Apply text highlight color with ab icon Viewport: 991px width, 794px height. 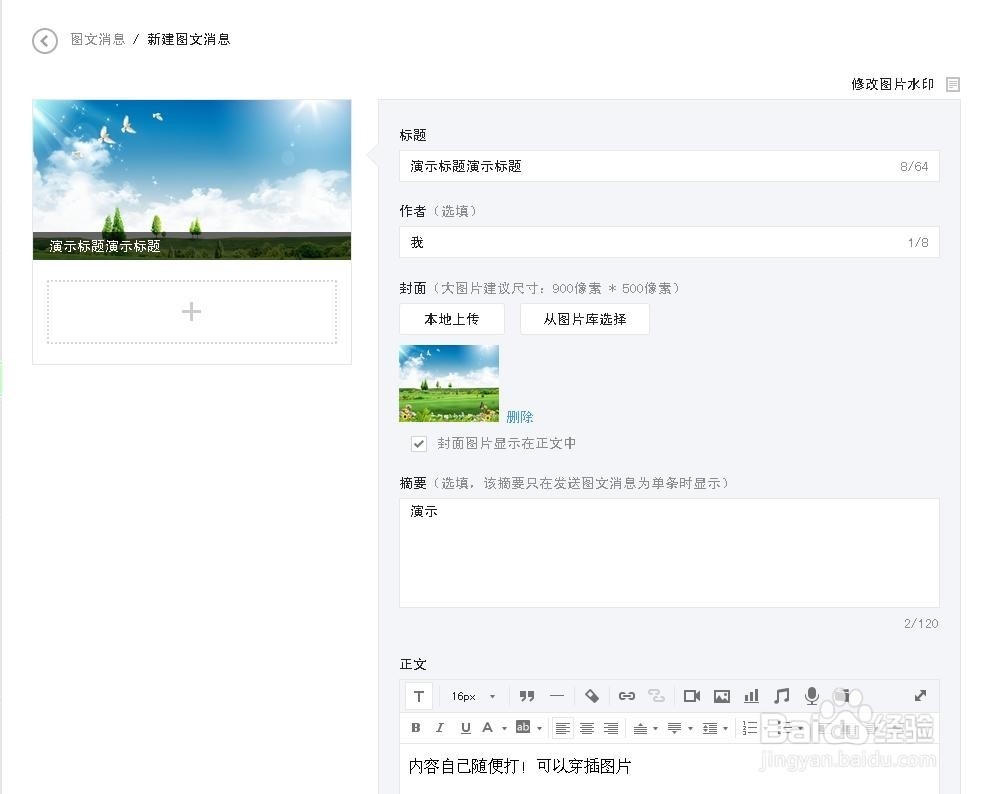523,727
